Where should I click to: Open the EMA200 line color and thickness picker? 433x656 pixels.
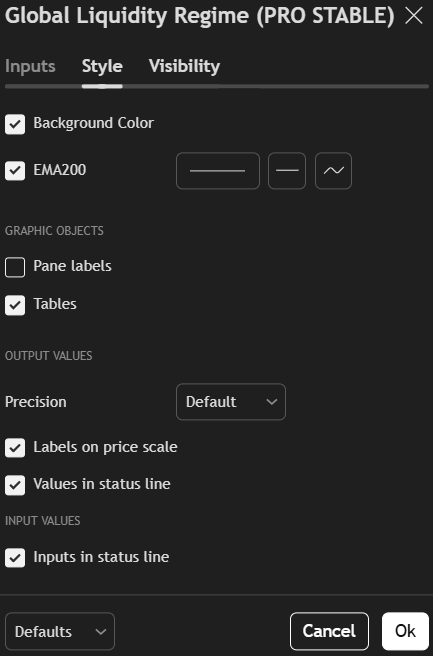click(x=218, y=171)
